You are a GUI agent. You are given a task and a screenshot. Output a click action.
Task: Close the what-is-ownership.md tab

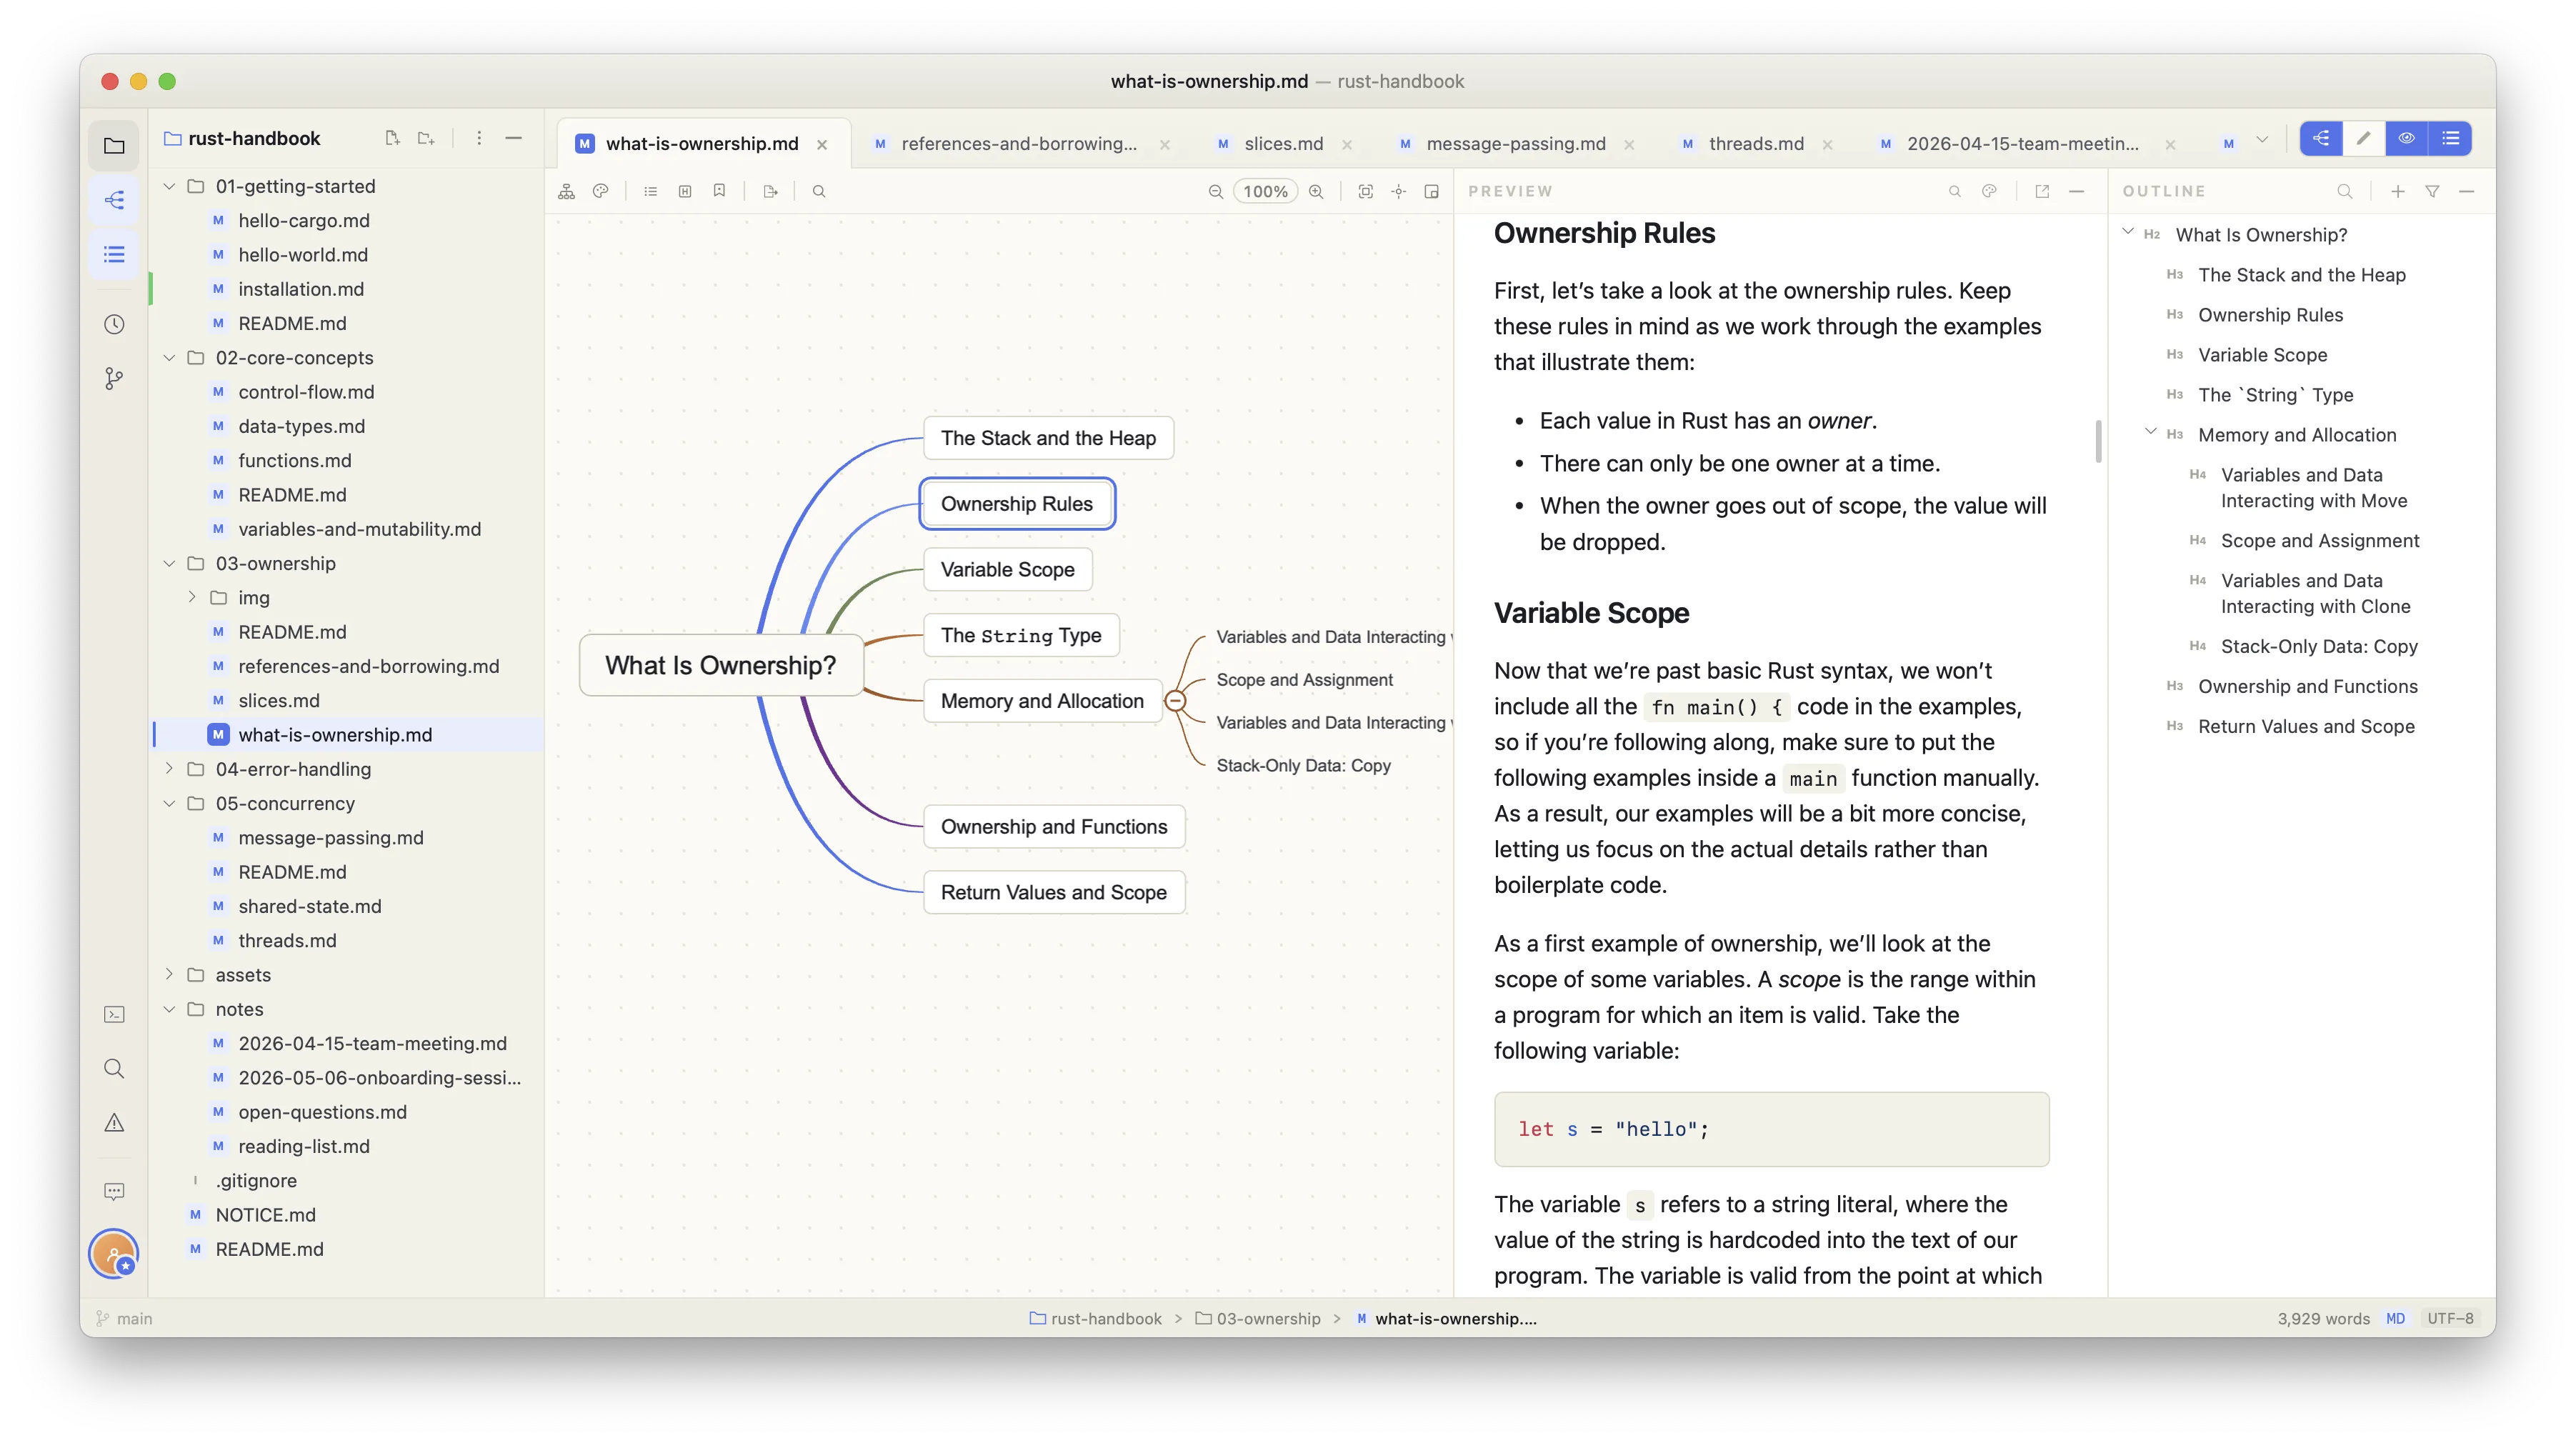tap(822, 144)
